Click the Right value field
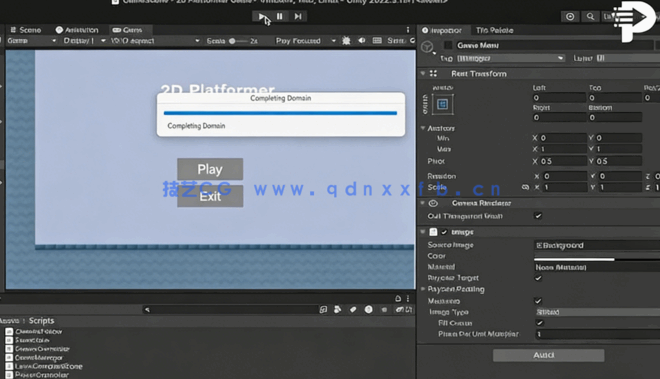This screenshot has width=660, height=379. tap(559, 117)
